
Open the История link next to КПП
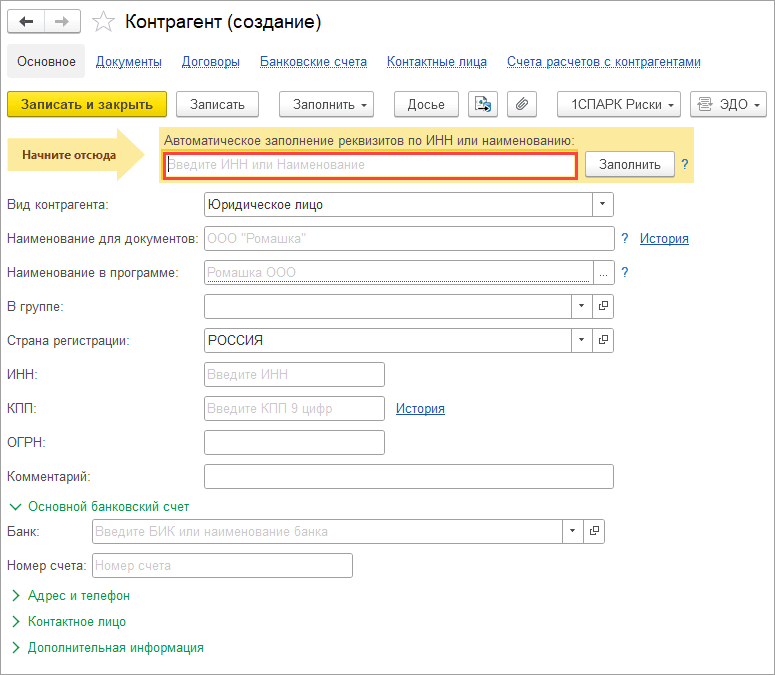coord(420,408)
